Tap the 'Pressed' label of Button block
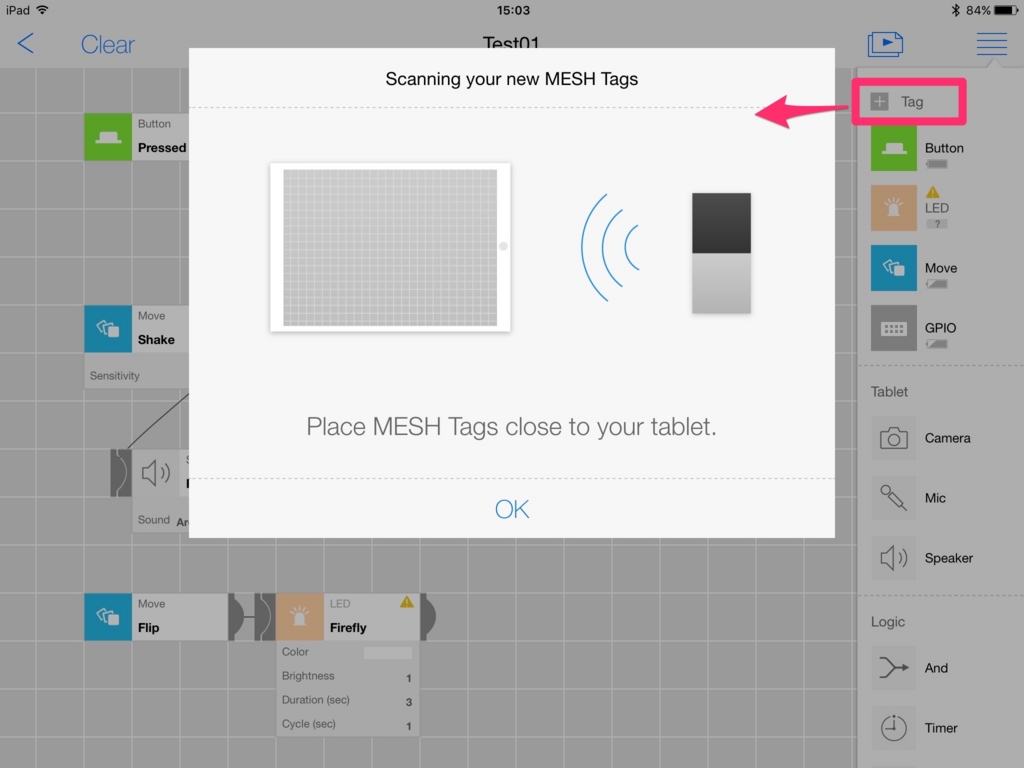Image resolution: width=1024 pixels, height=768 pixels. coord(162,148)
